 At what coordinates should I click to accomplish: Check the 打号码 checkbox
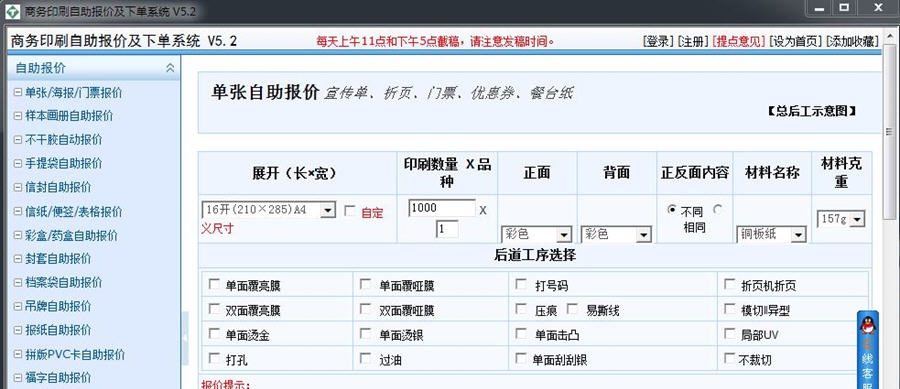[521, 284]
